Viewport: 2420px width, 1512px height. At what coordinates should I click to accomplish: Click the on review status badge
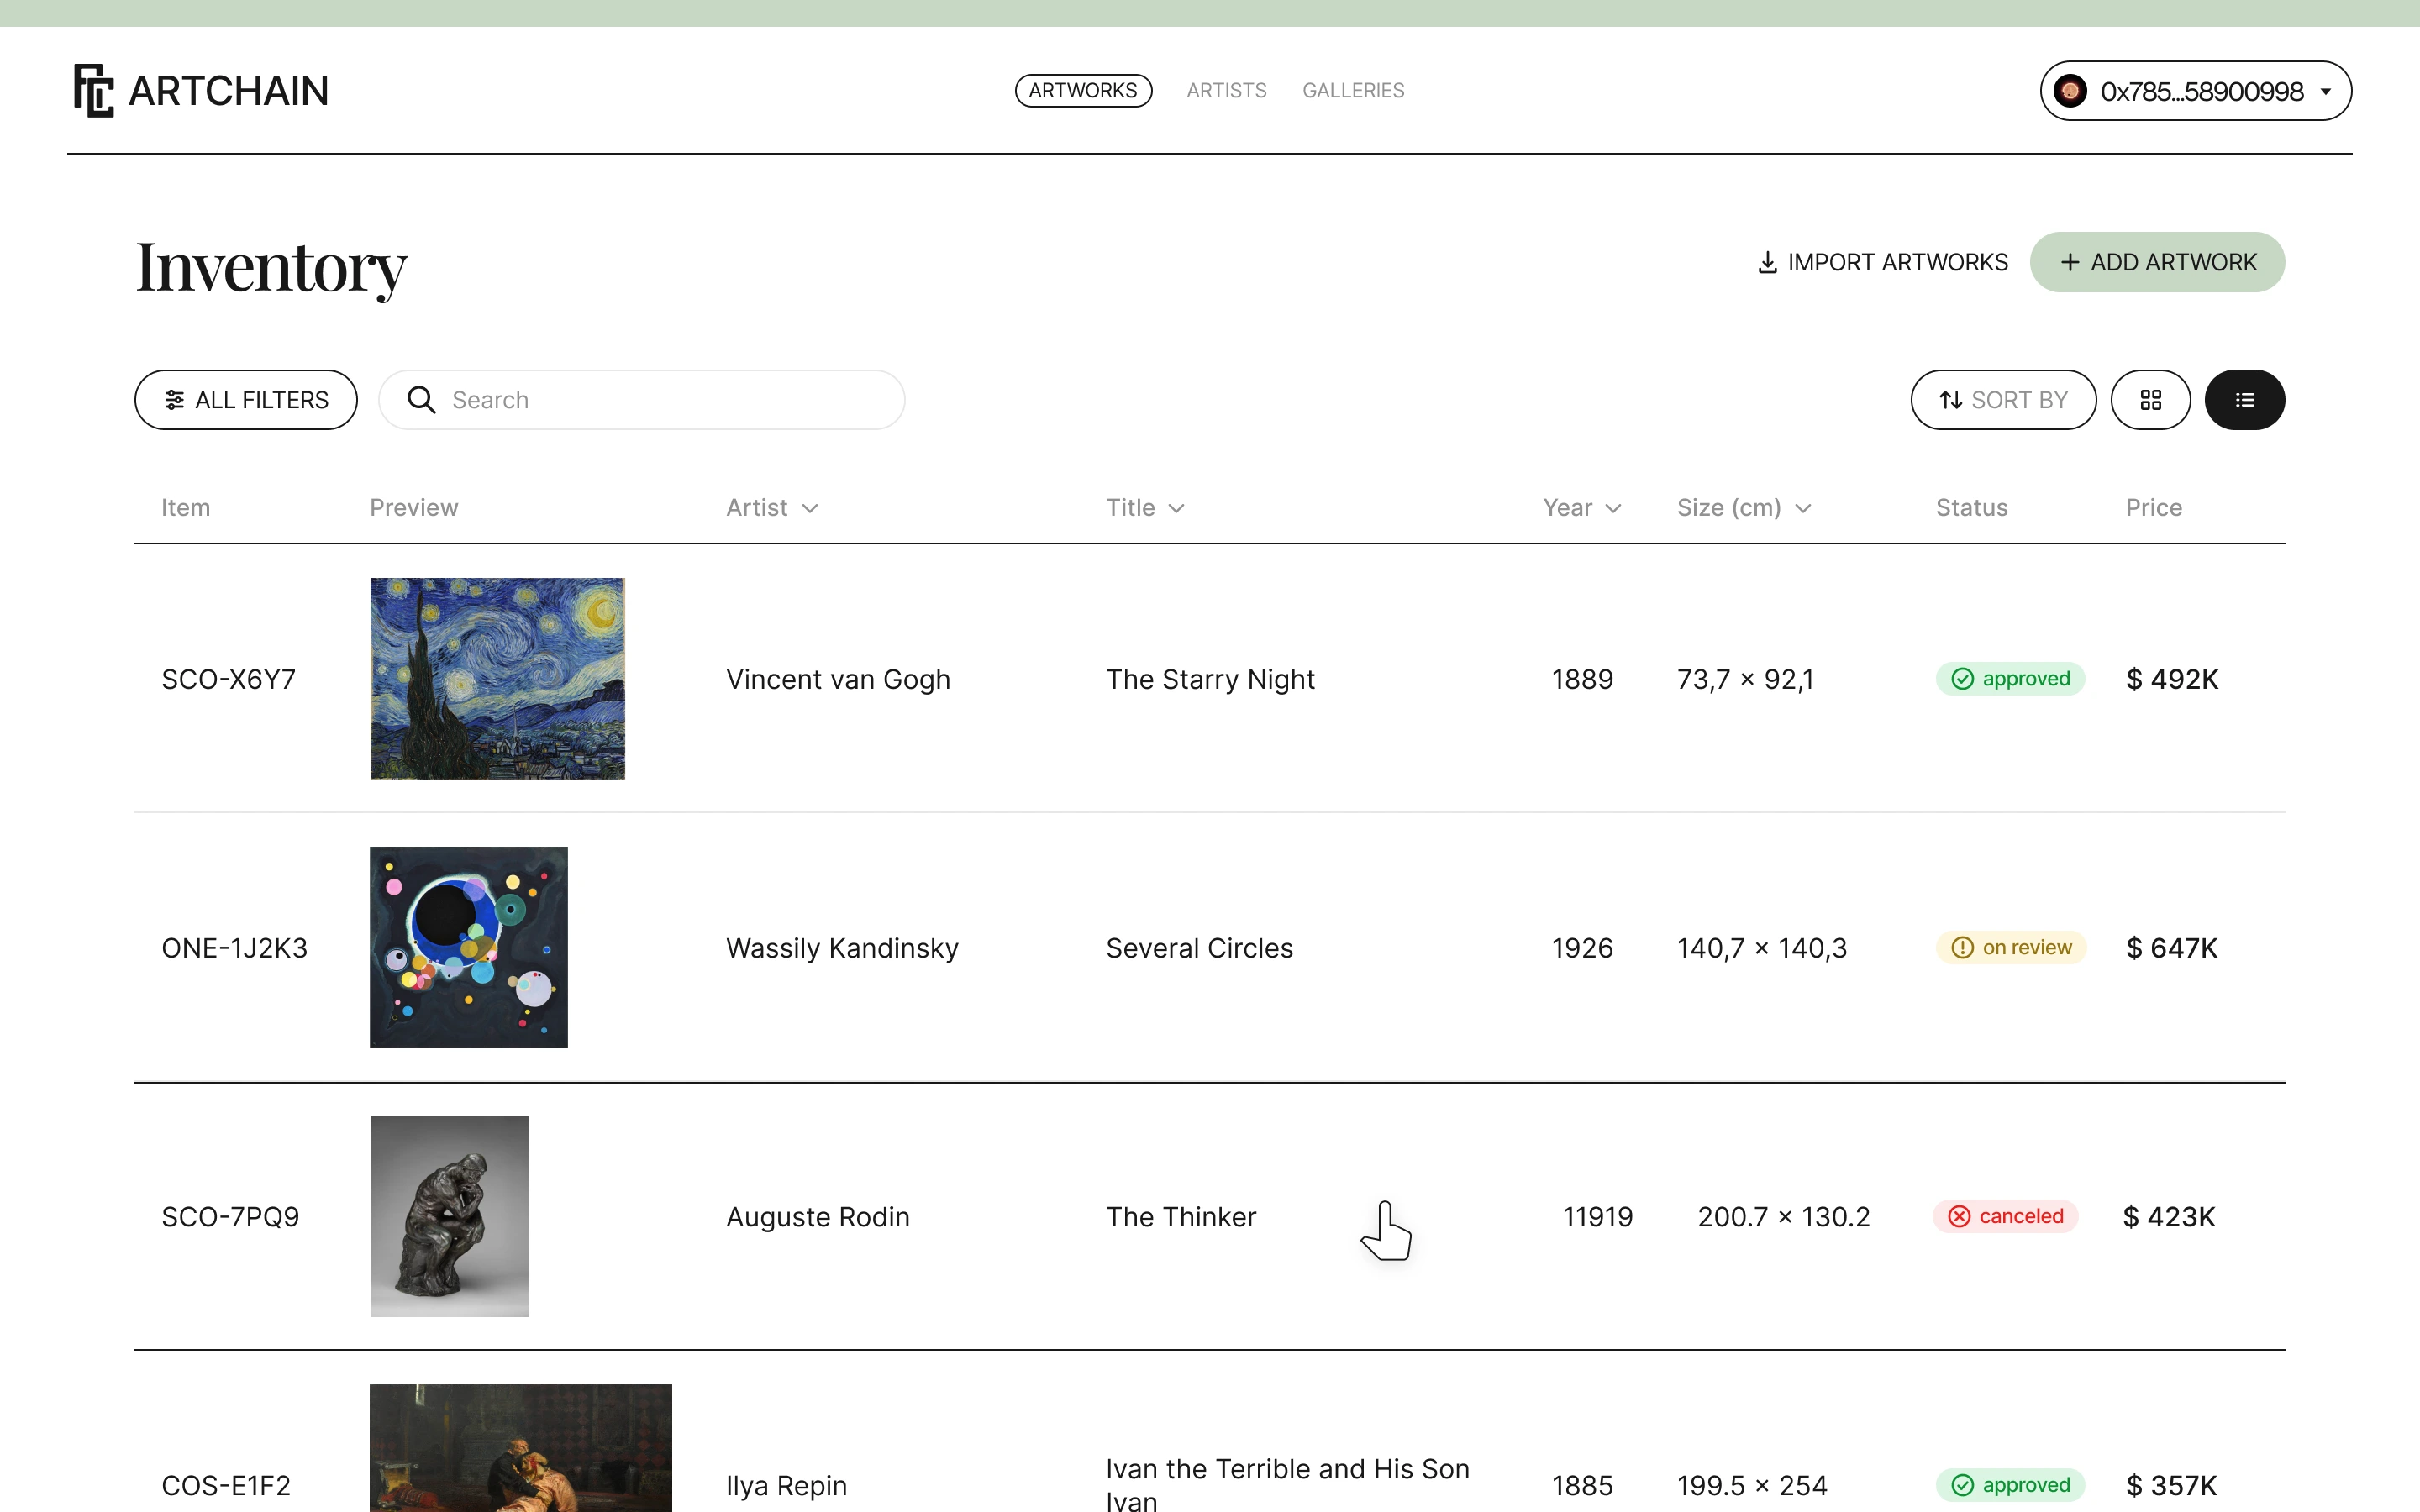[x=2011, y=947]
